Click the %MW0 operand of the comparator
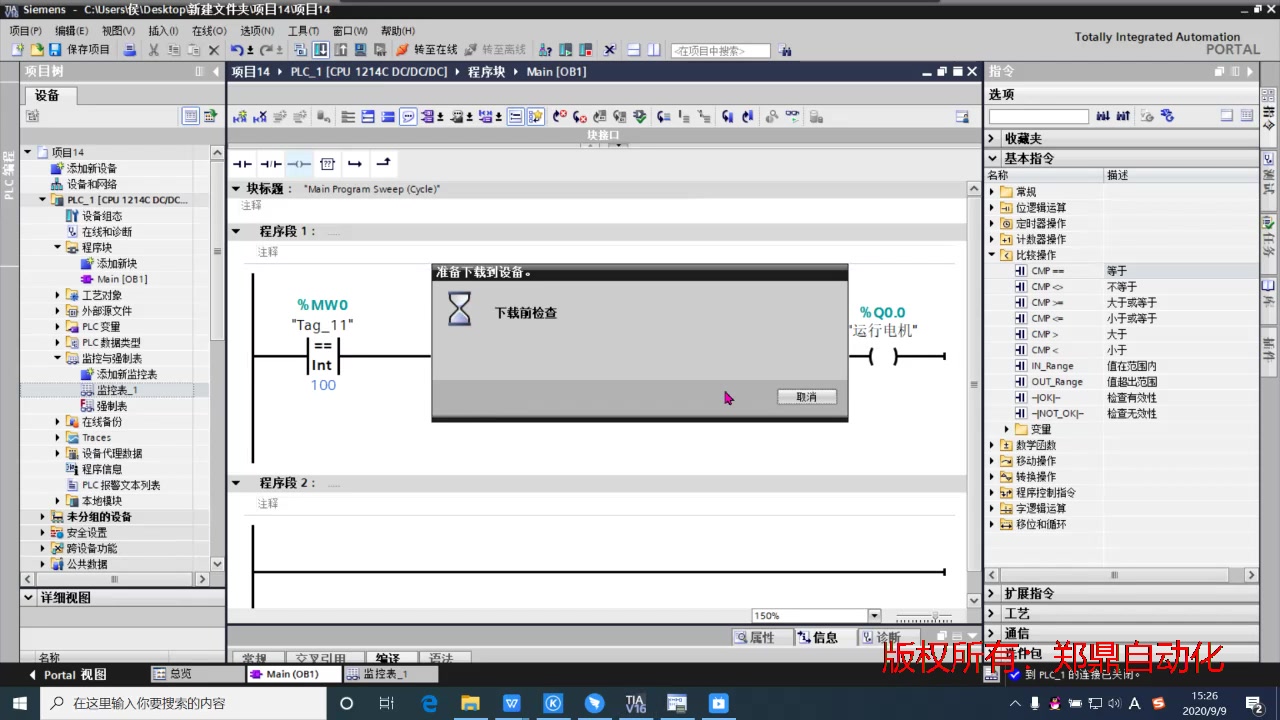1280x720 pixels. tap(322, 305)
